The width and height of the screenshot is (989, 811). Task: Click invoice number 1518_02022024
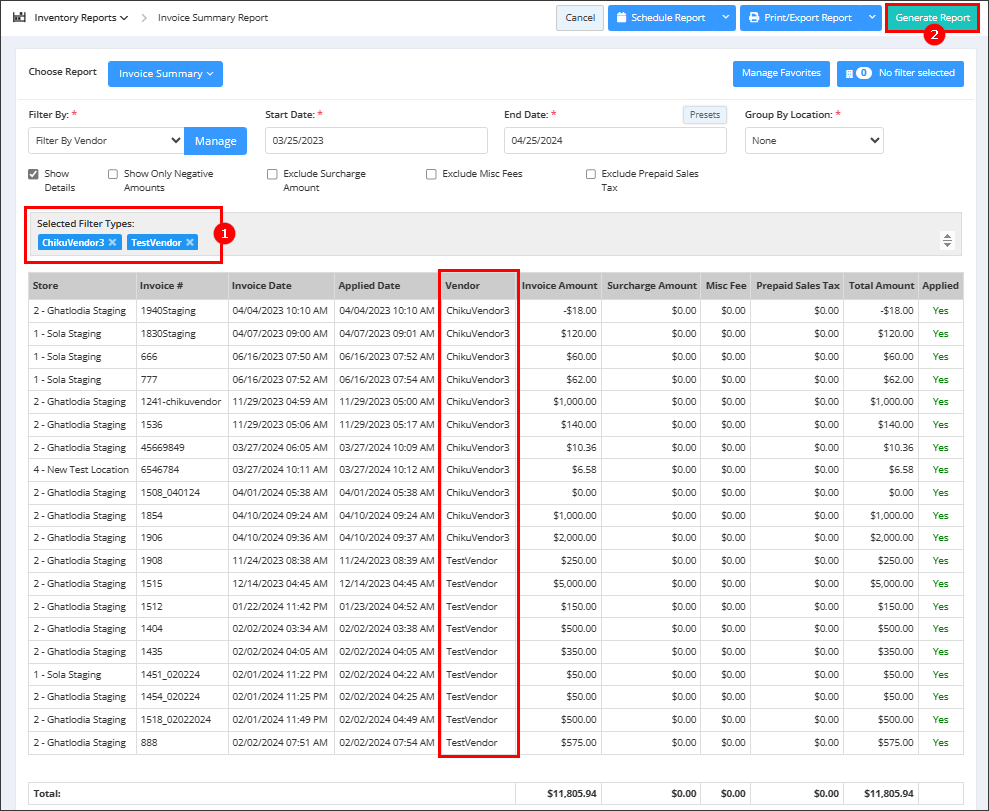[x=176, y=720]
